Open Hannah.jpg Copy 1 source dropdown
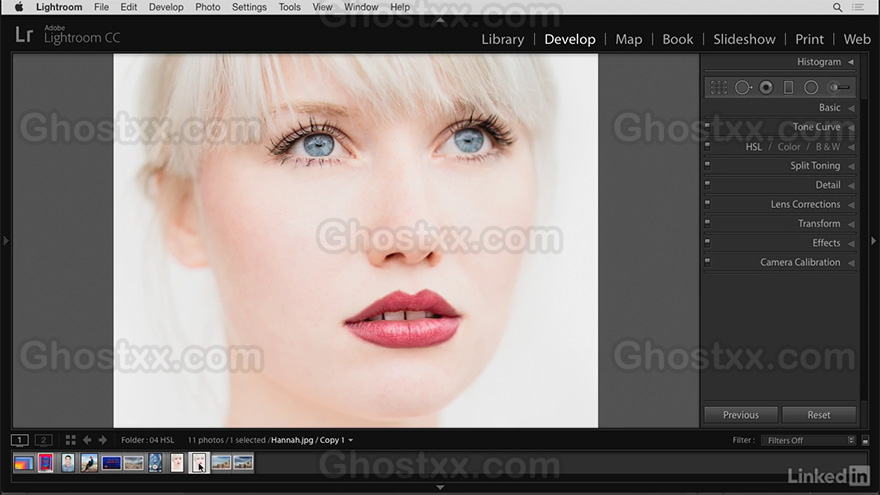880x495 pixels. tap(351, 440)
